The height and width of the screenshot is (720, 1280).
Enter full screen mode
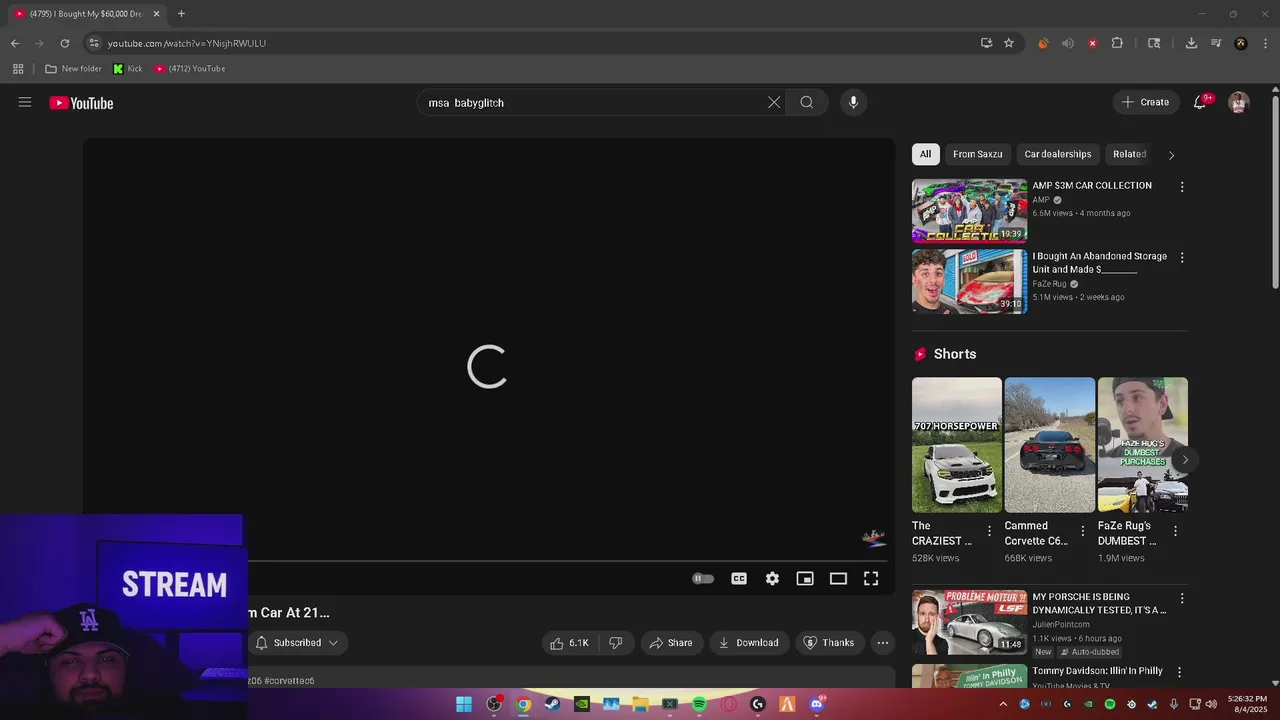pos(871,578)
